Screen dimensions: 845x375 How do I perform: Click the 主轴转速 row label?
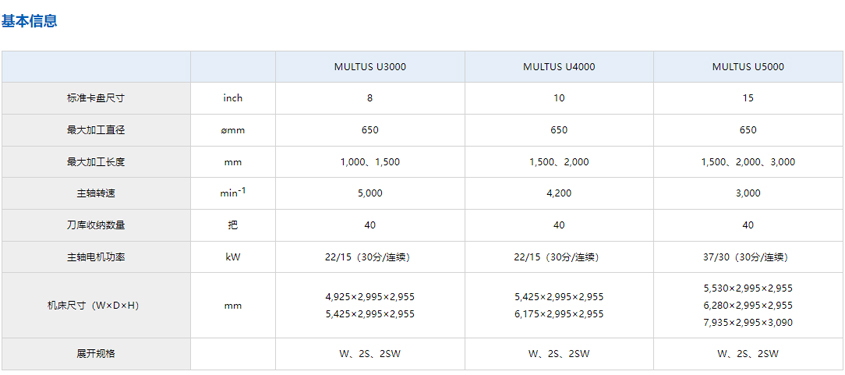[96, 193]
